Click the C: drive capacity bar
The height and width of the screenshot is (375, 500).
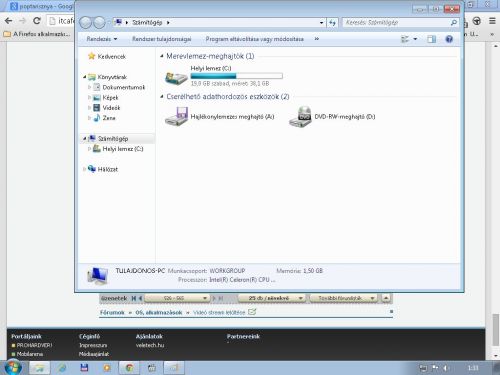coord(237,76)
